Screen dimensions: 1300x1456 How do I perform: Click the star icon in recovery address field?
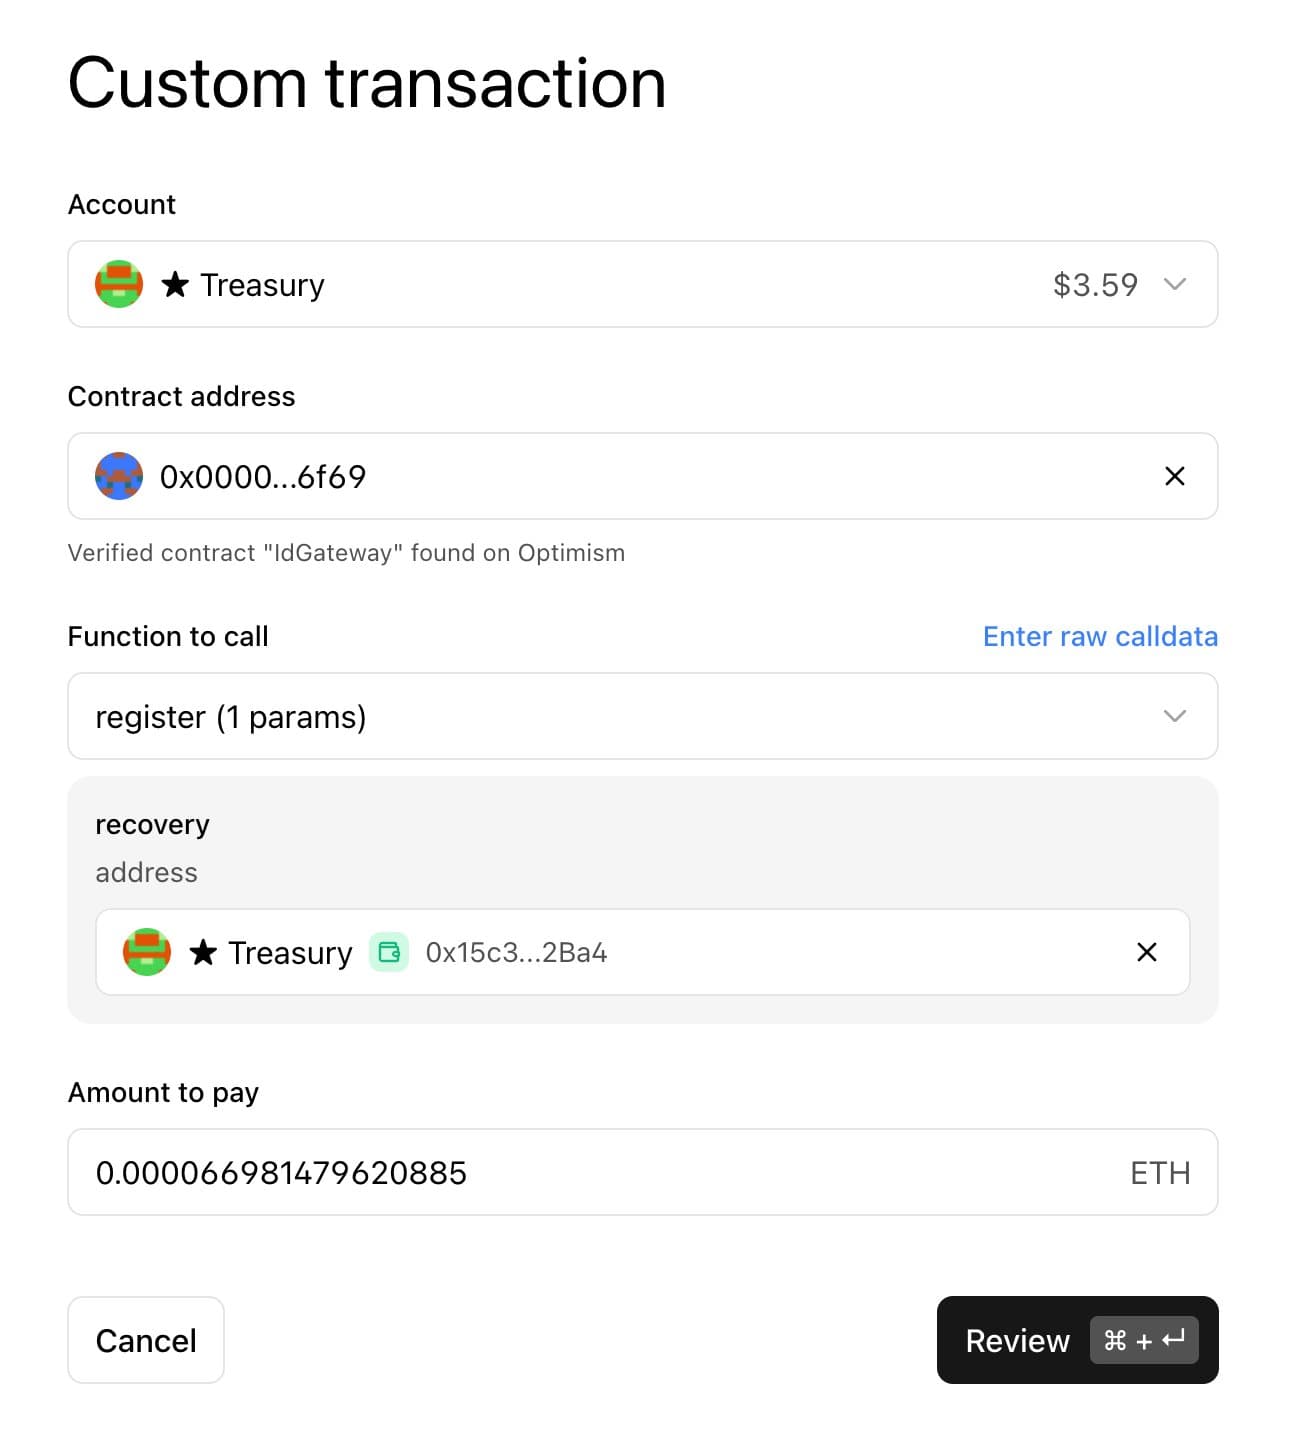click(203, 953)
